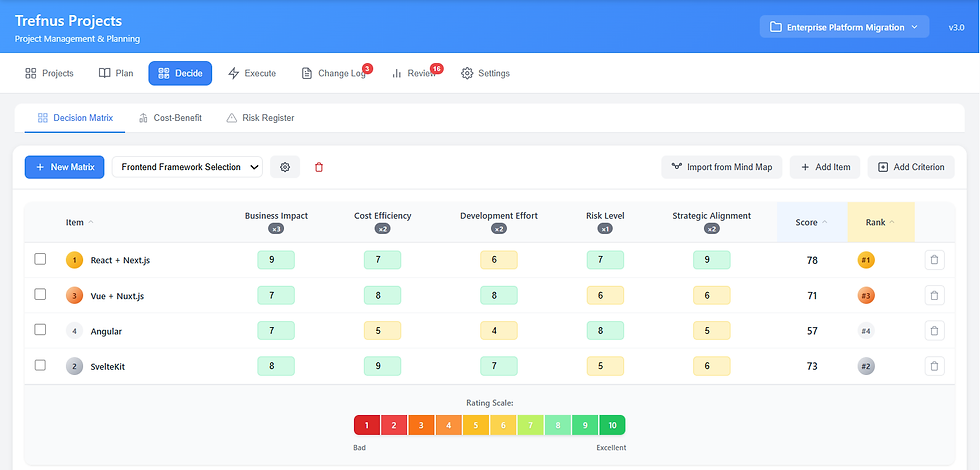Open the Frontend Framework Selection matrix dropdown

(188, 167)
